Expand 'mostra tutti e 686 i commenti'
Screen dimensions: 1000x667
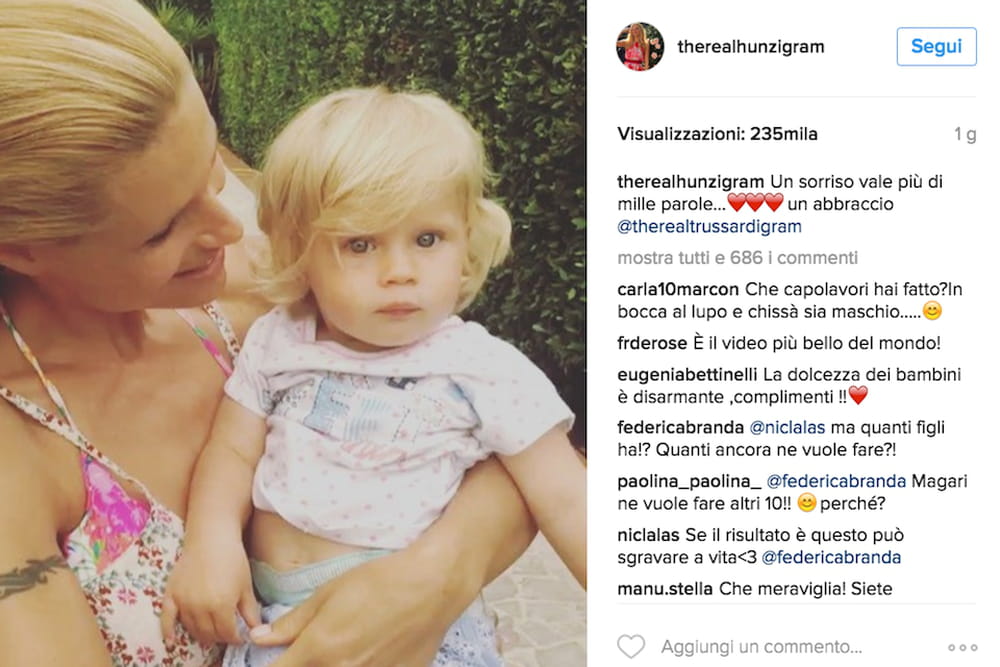click(x=737, y=258)
